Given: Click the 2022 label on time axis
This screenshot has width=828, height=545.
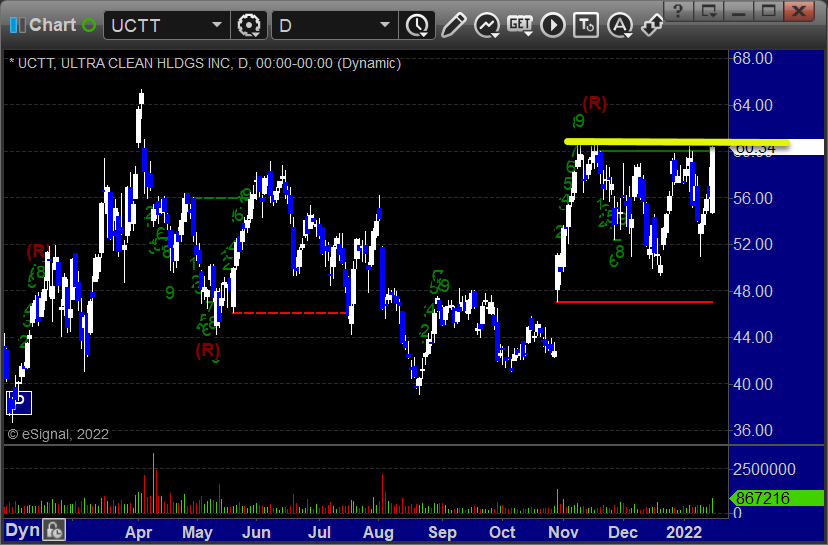Looking at the screenshot, I should coord(684,532).
